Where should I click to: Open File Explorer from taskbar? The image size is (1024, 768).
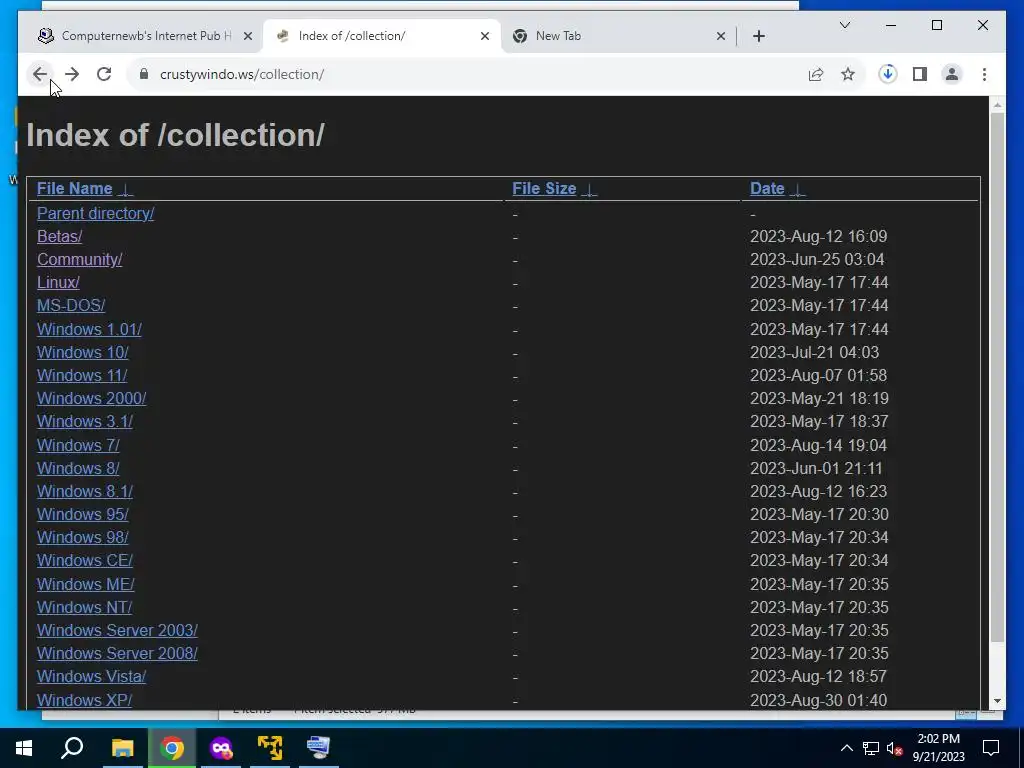tap(122, 748)
